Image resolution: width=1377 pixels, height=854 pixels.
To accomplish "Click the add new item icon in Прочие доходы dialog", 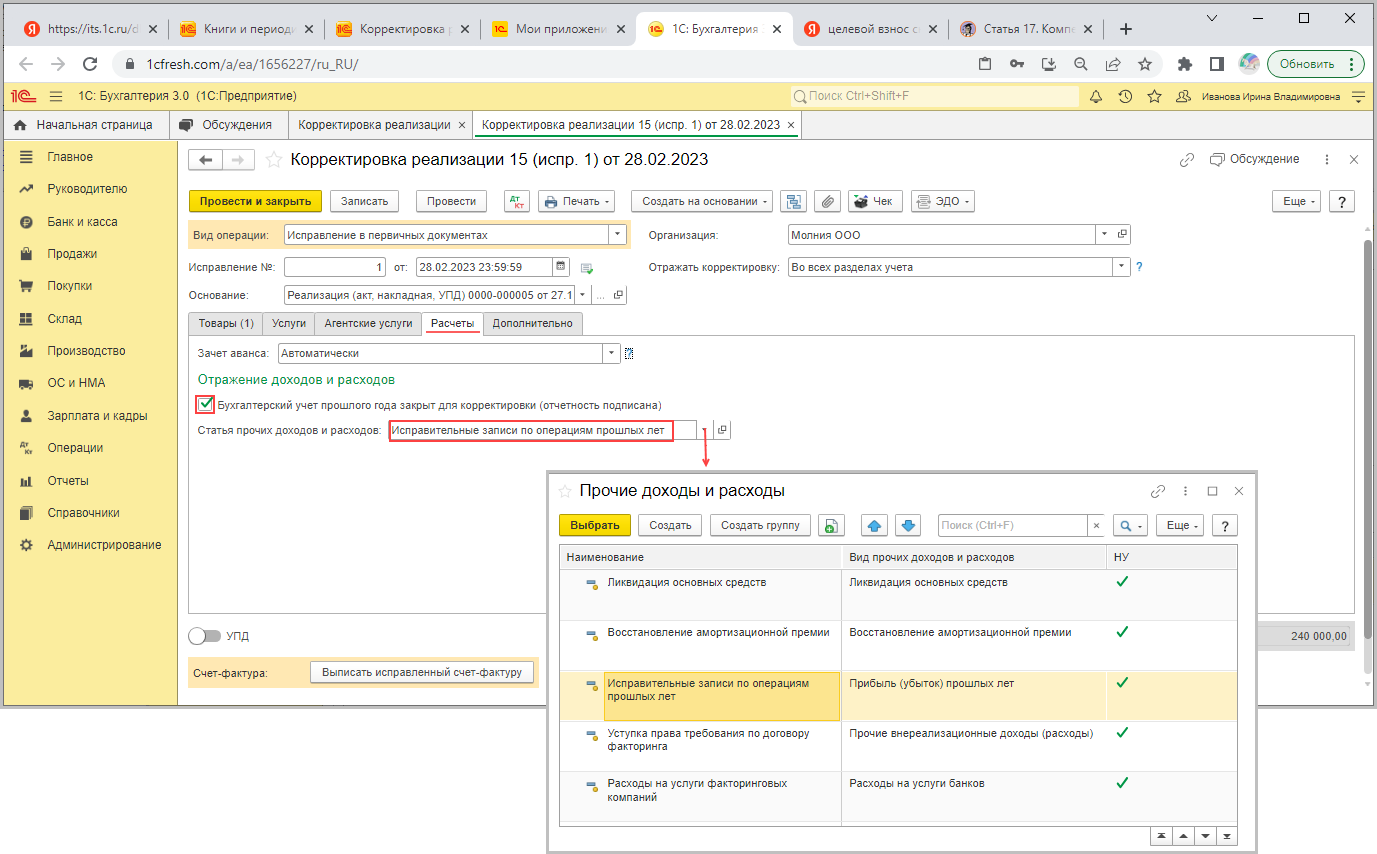I will (832, 525).
